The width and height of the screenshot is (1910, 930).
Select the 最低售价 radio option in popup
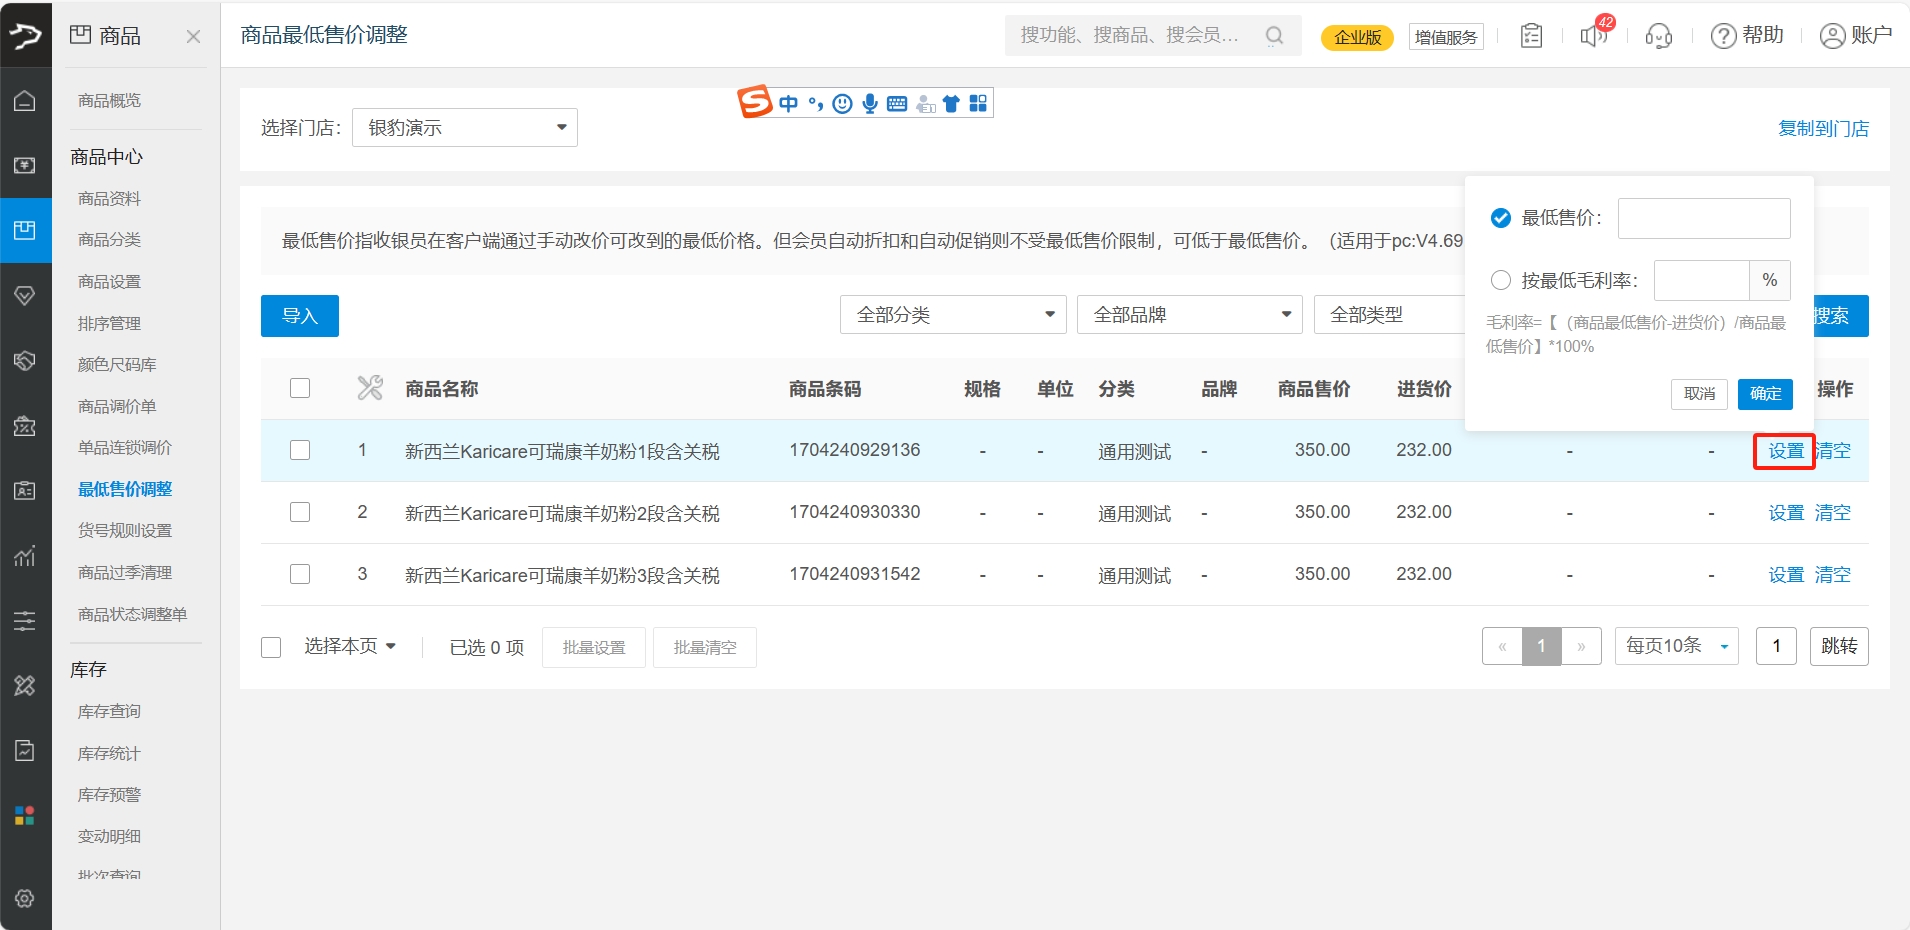[1501, 218]
